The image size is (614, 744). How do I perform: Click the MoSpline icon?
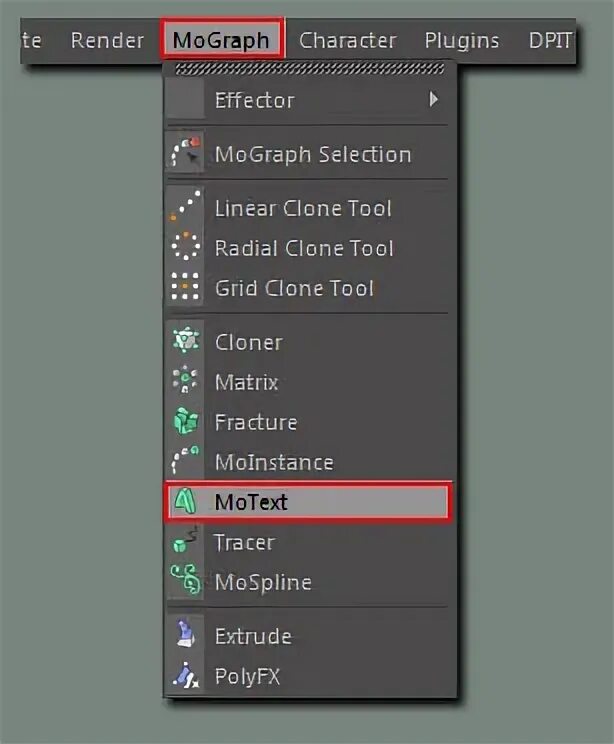(x=185, y=582)
